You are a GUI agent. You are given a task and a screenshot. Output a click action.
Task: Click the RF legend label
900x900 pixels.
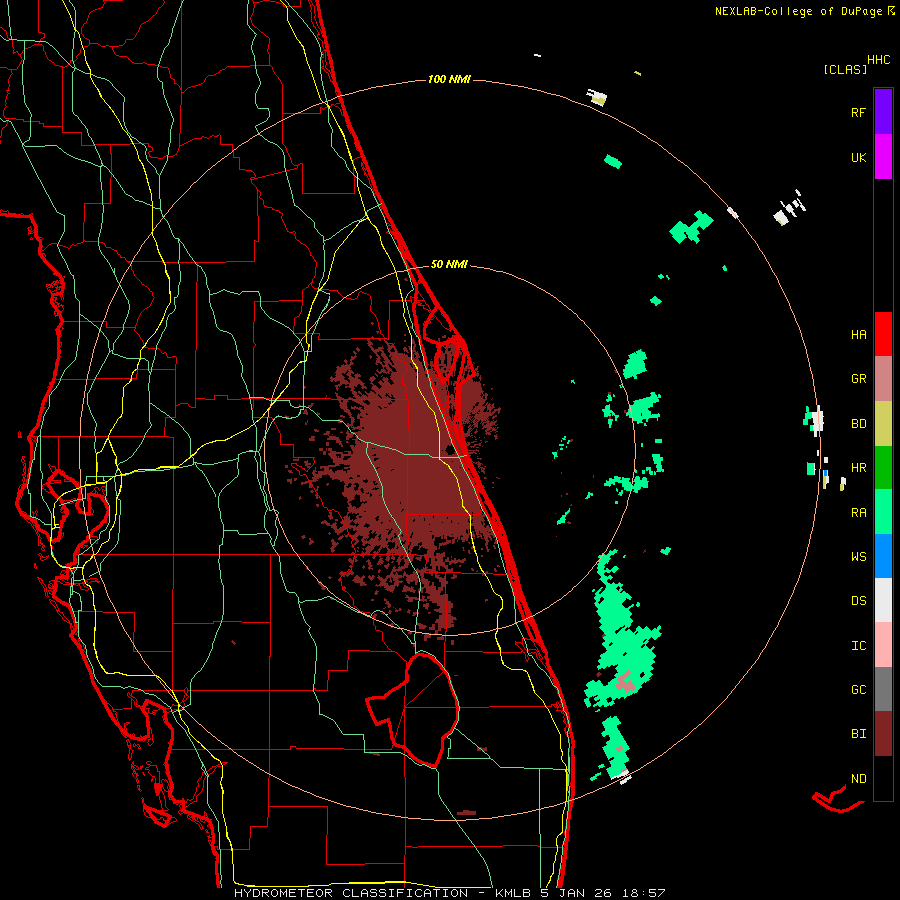(858, 112)
